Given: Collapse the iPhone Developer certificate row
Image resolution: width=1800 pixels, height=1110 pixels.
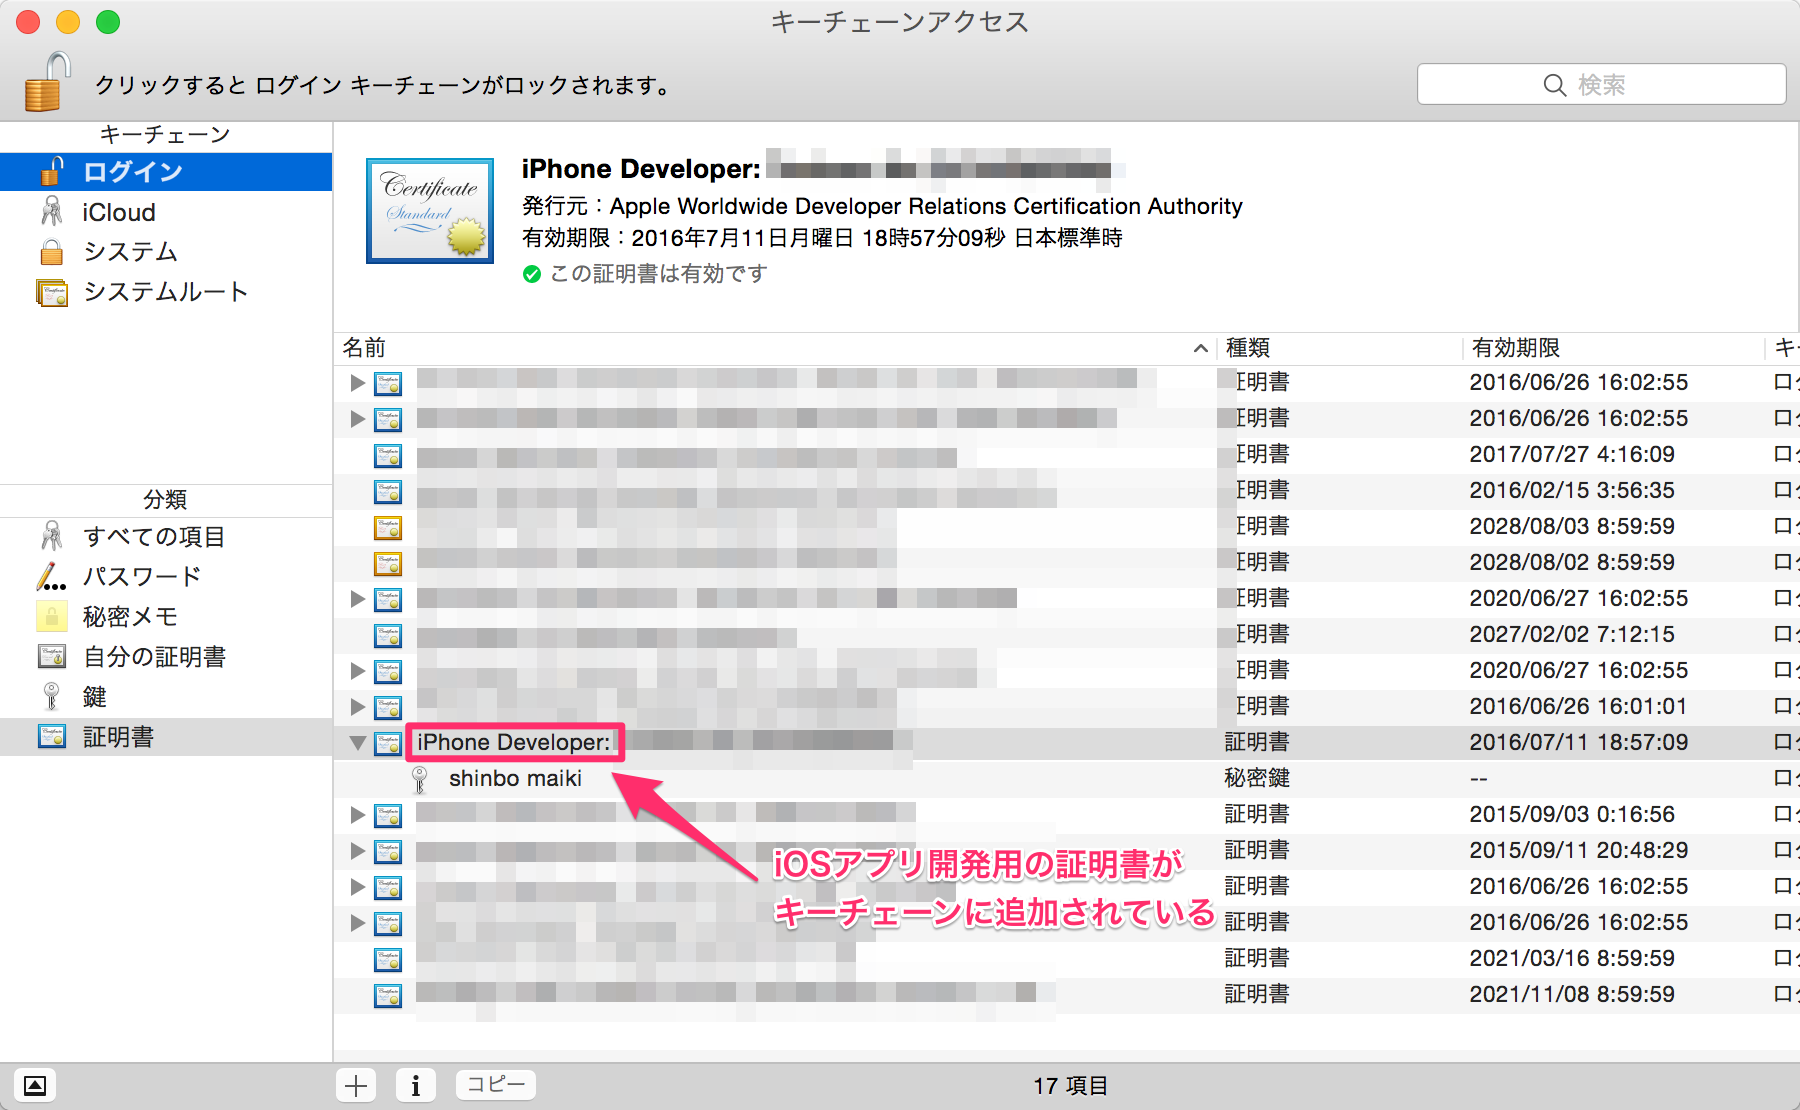Looking at the screenshot, I should (x=357, y=743).
